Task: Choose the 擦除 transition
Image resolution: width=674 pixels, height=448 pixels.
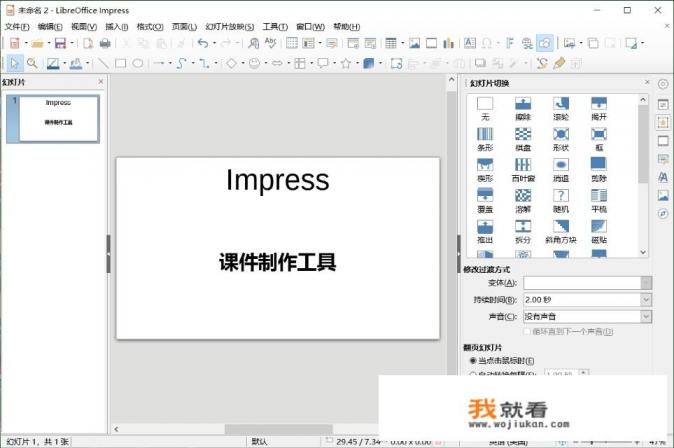Action: pyautogui.click(x=523, y=108)
